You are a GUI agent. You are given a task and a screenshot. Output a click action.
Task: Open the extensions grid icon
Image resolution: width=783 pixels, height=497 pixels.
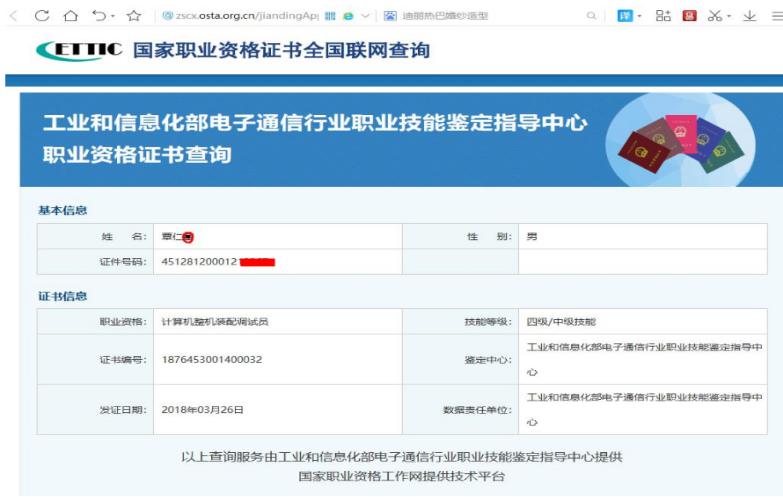pos(663,16)
